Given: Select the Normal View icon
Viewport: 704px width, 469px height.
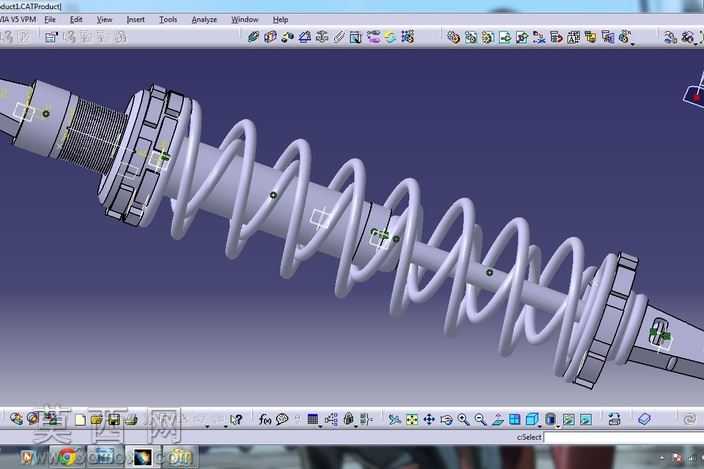Looking at the screenshot, I should tap(497, 420).
